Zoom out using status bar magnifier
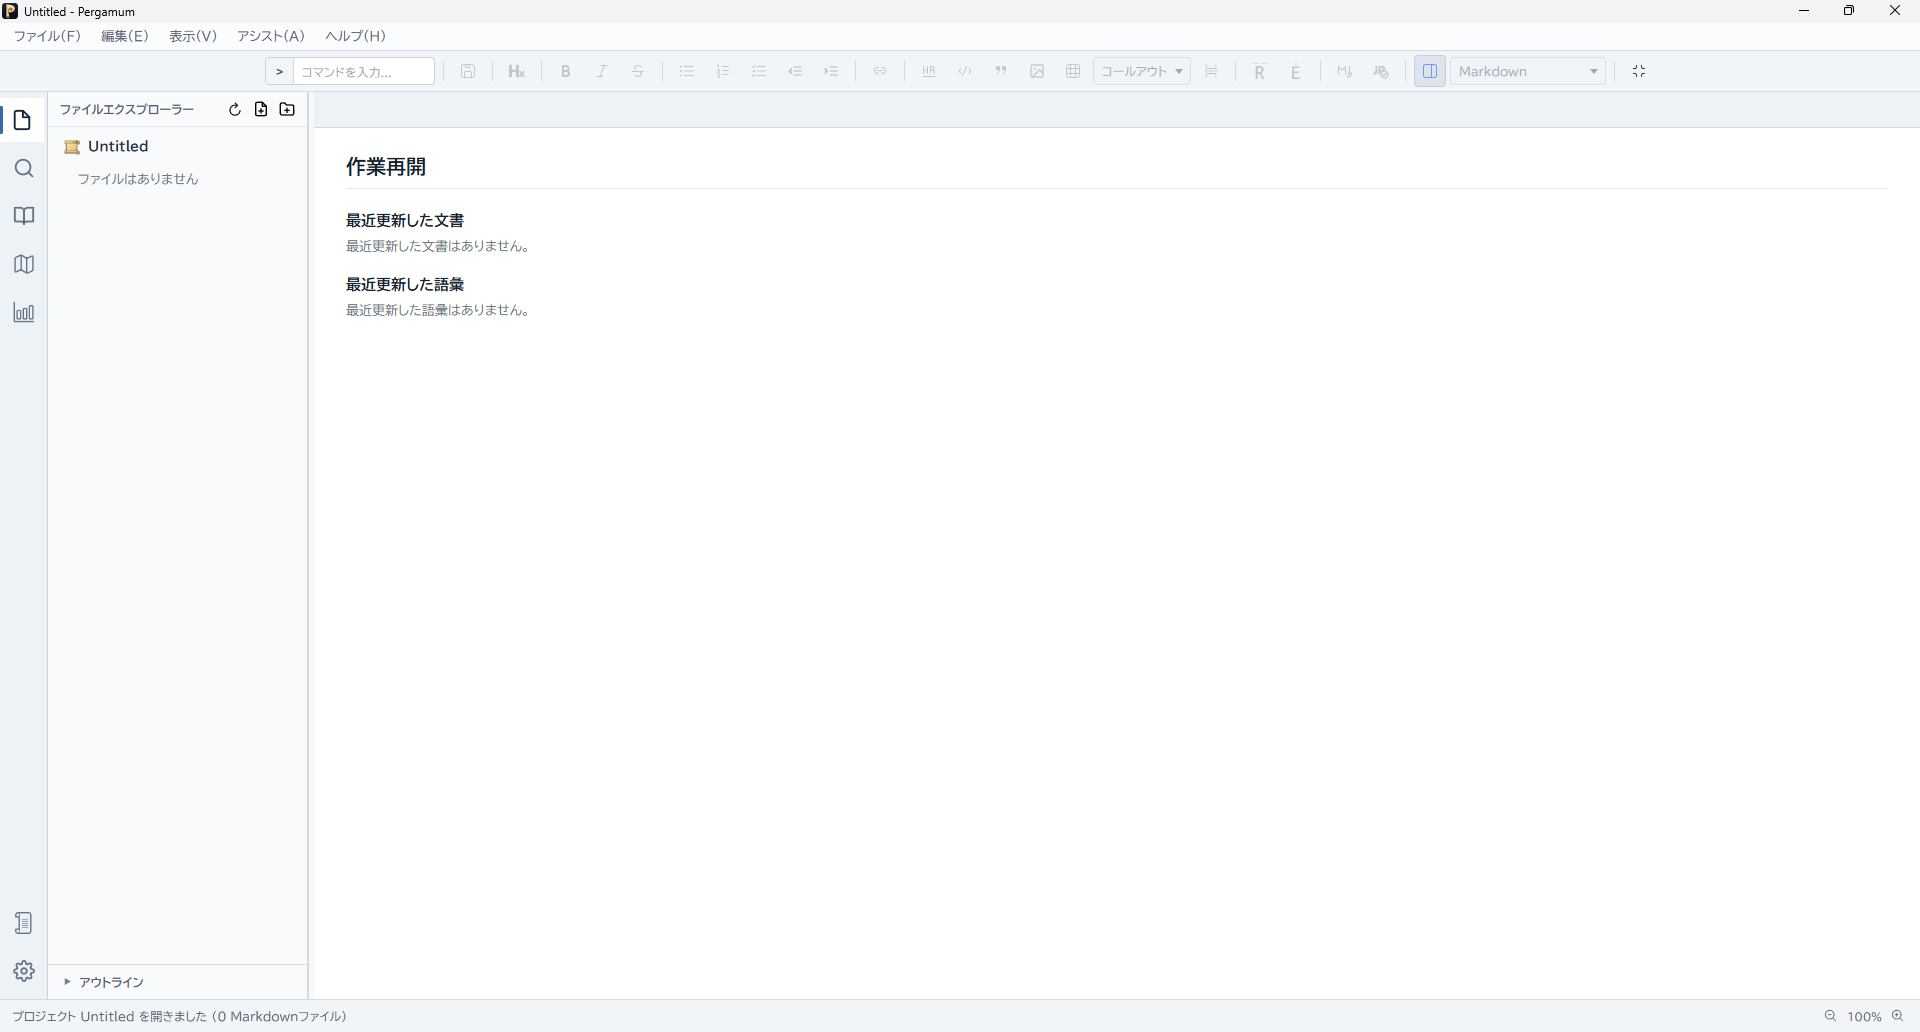 [1831, 1016]
